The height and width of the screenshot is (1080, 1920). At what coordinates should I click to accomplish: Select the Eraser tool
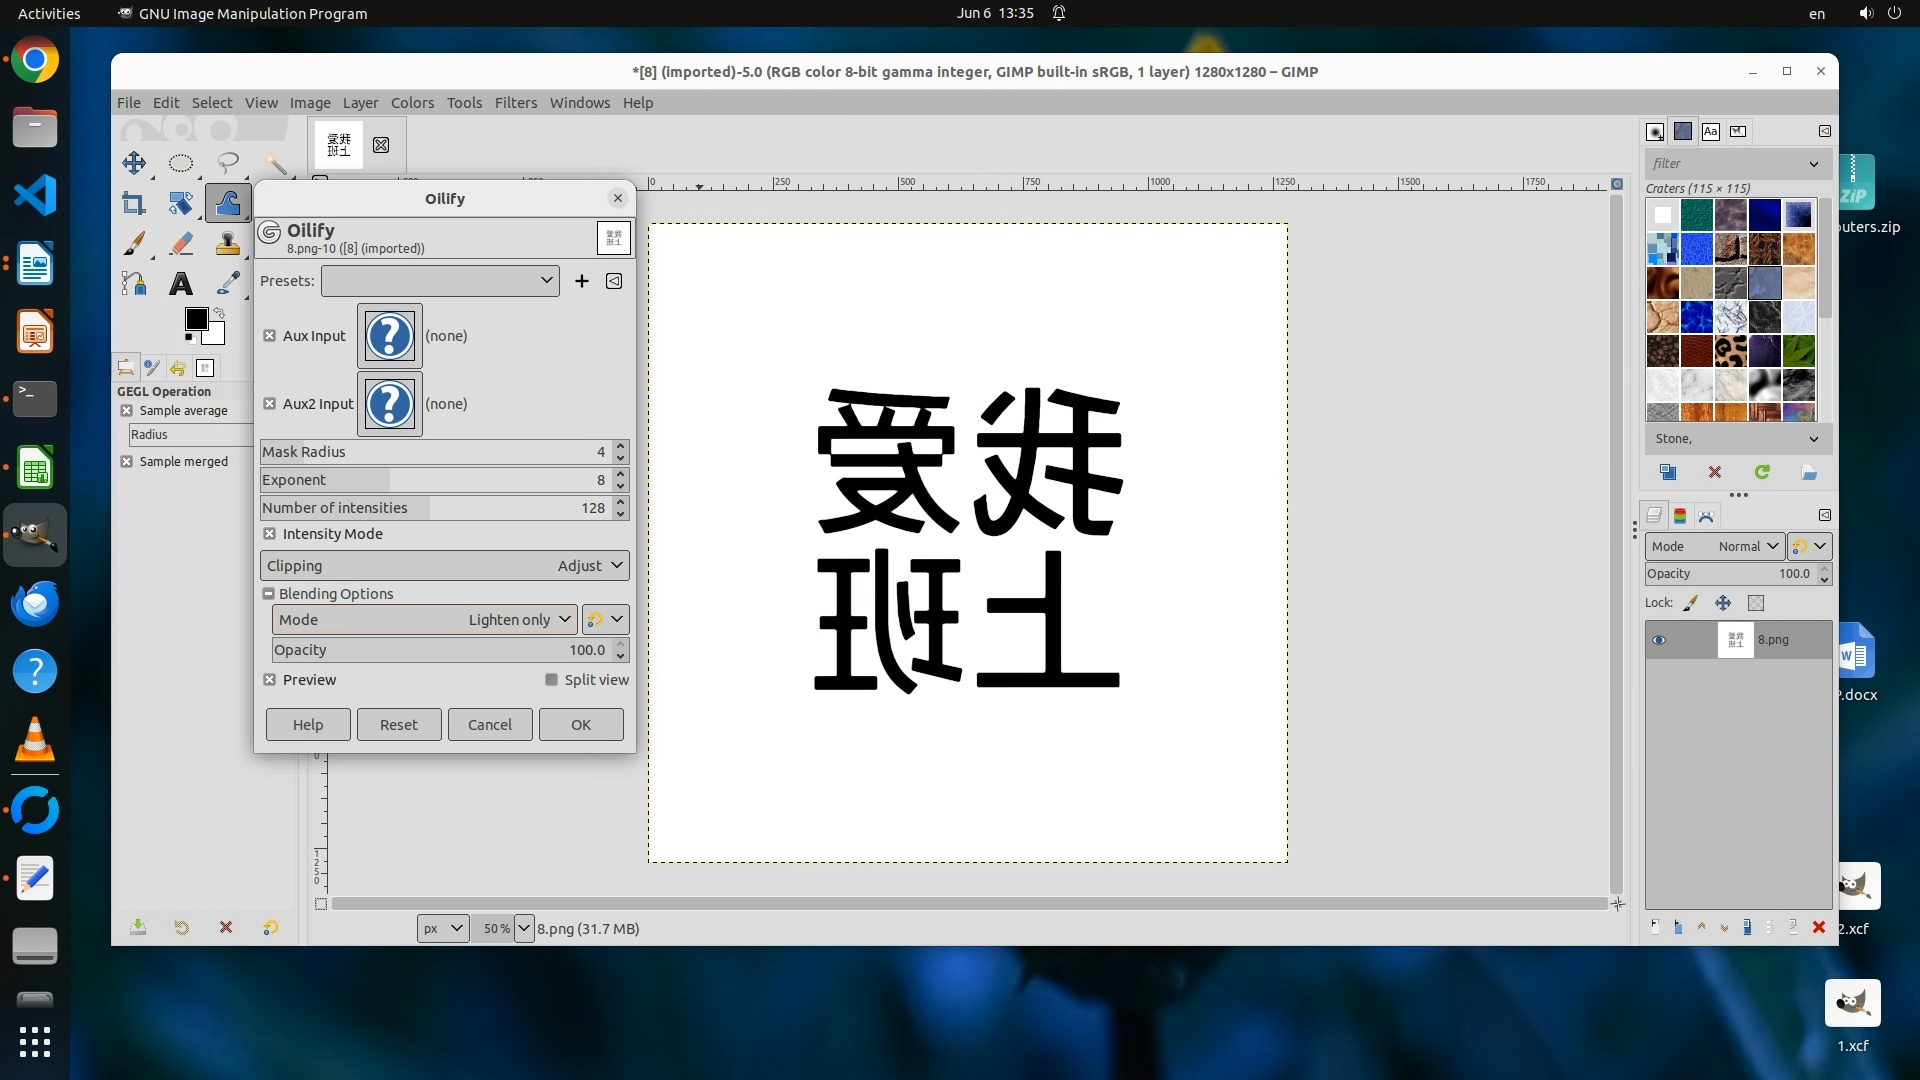(181, 244)
